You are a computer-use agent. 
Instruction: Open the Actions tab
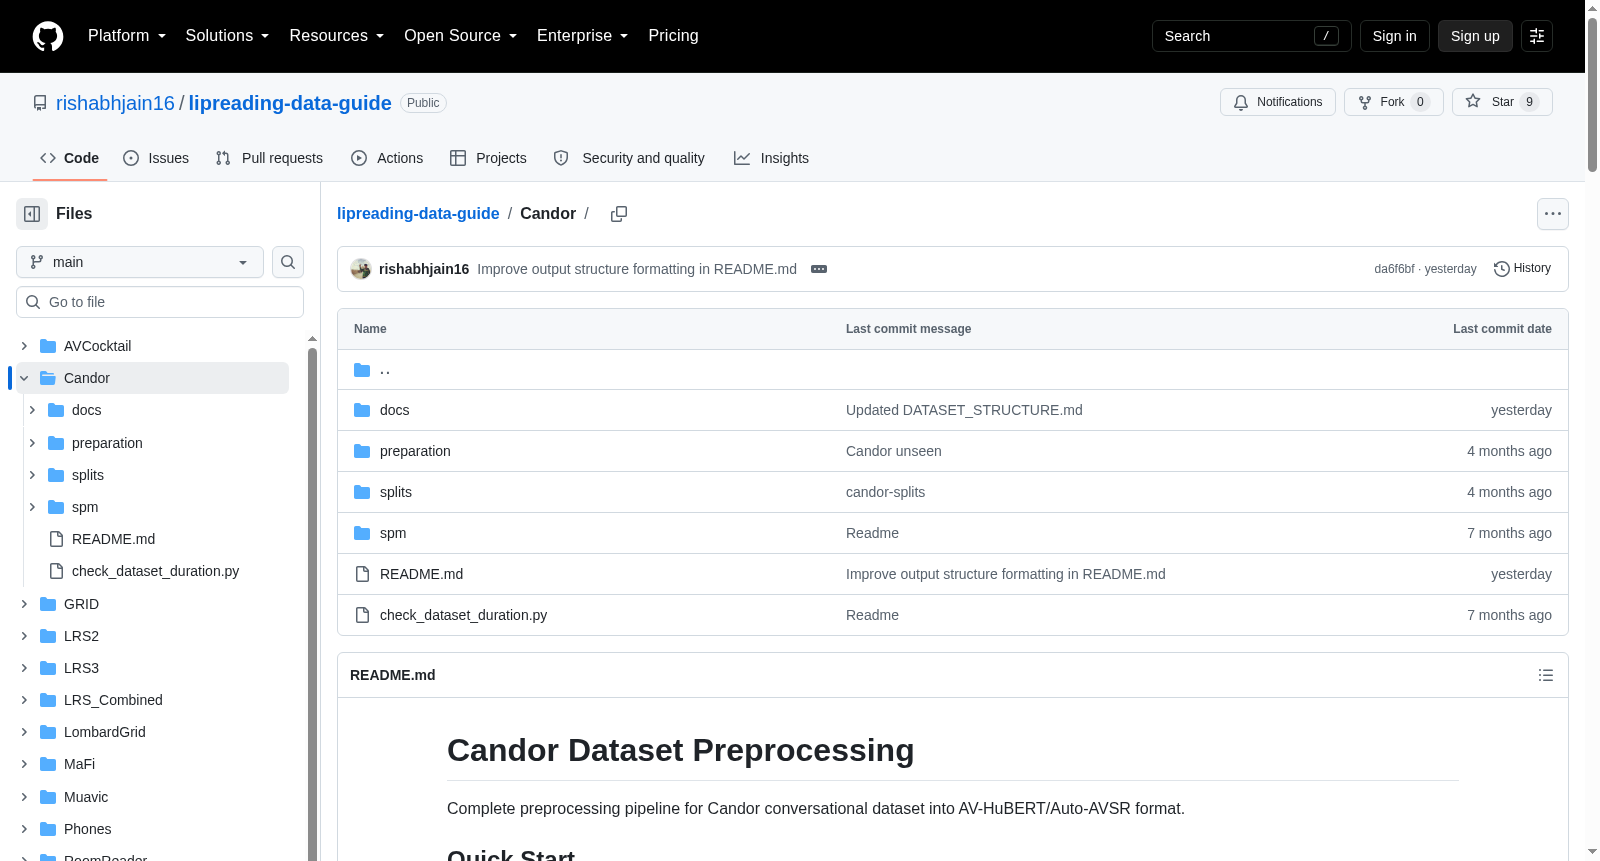point(387,158)
